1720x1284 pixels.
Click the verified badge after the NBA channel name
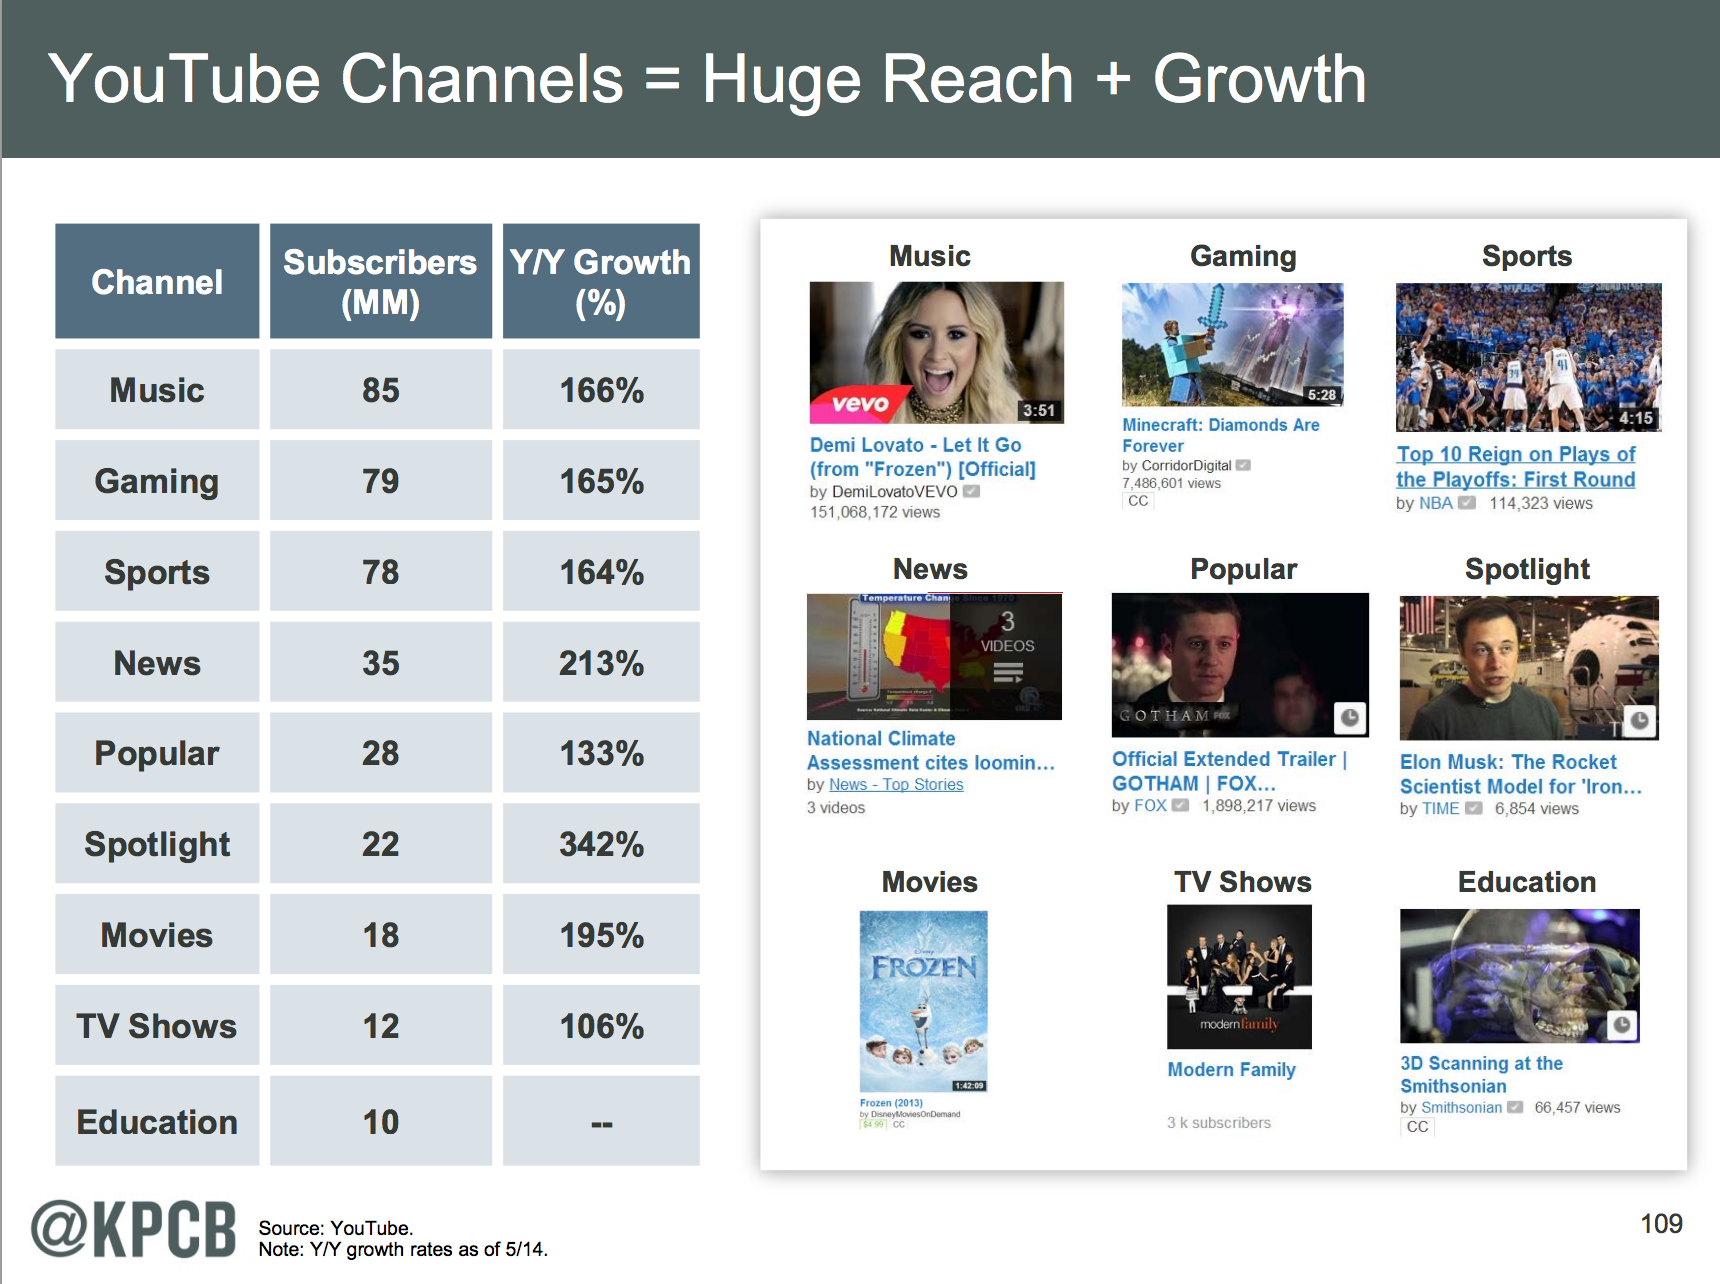coord(1466,503)
